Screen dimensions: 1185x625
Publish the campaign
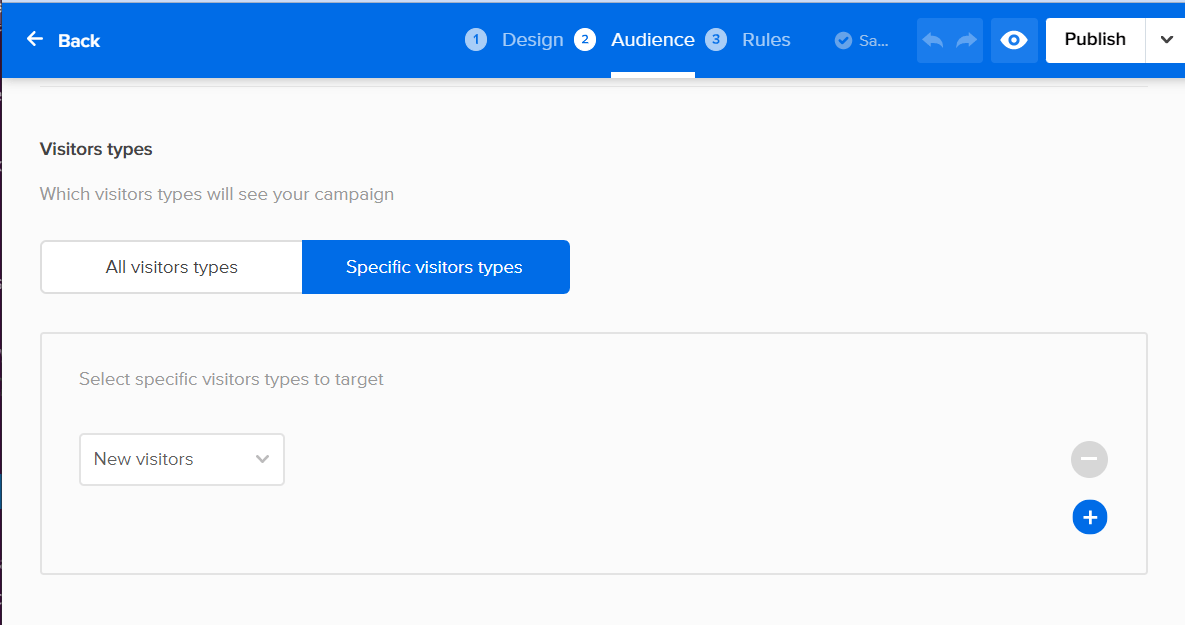(1095, 40)
